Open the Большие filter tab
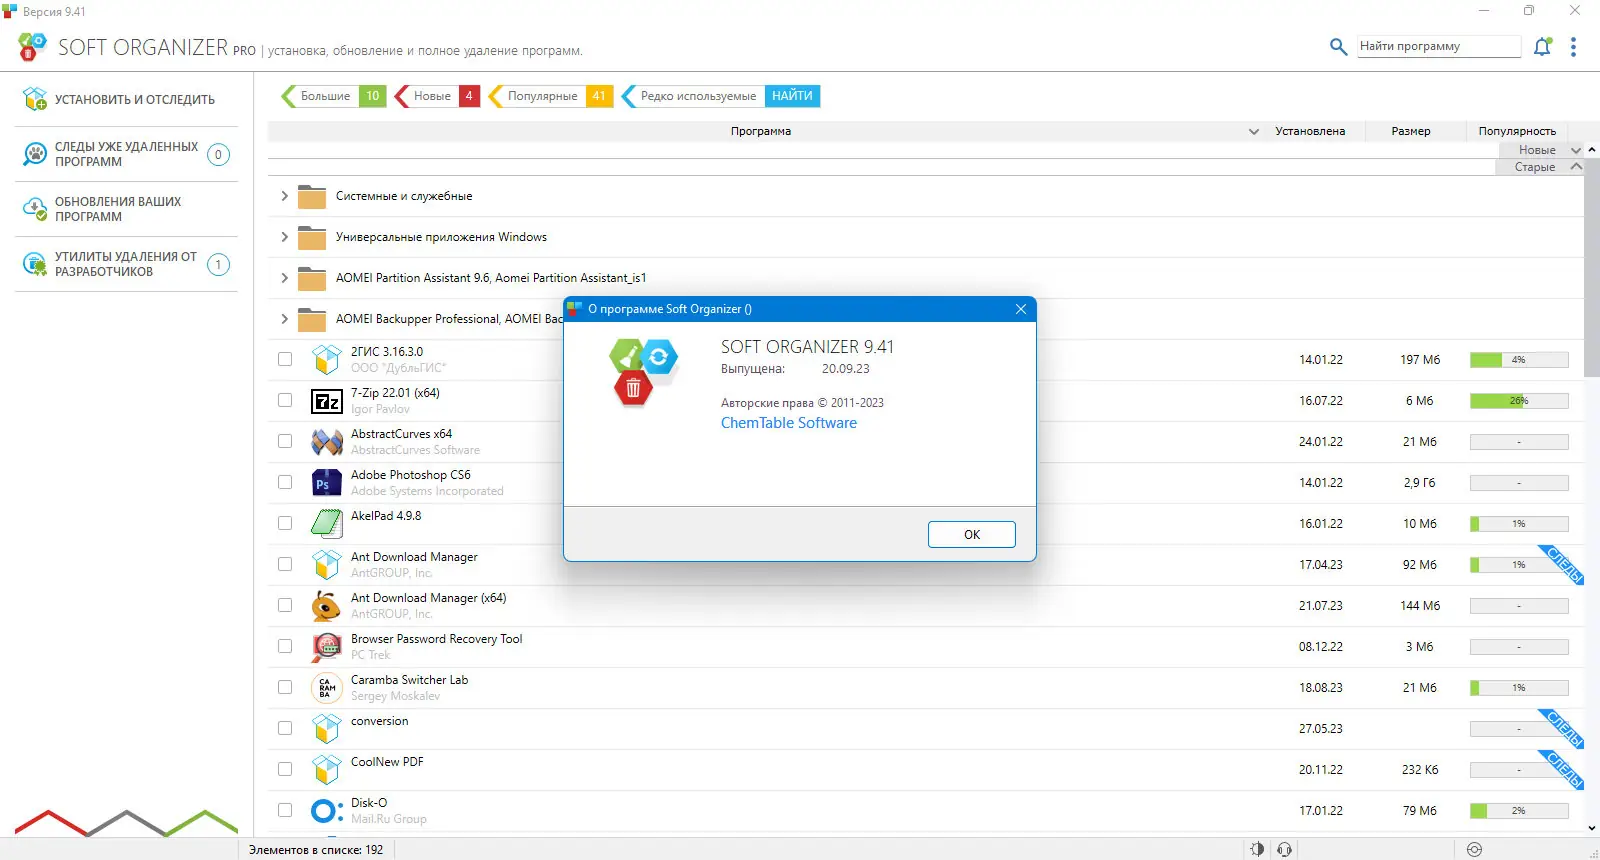 (x=334, y=96)
